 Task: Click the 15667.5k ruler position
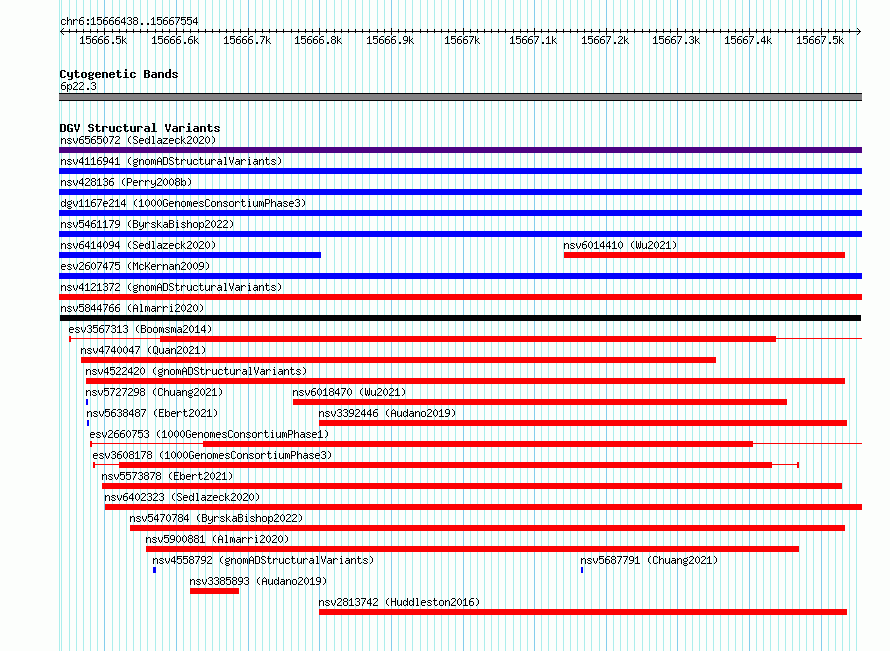[820, 40]
